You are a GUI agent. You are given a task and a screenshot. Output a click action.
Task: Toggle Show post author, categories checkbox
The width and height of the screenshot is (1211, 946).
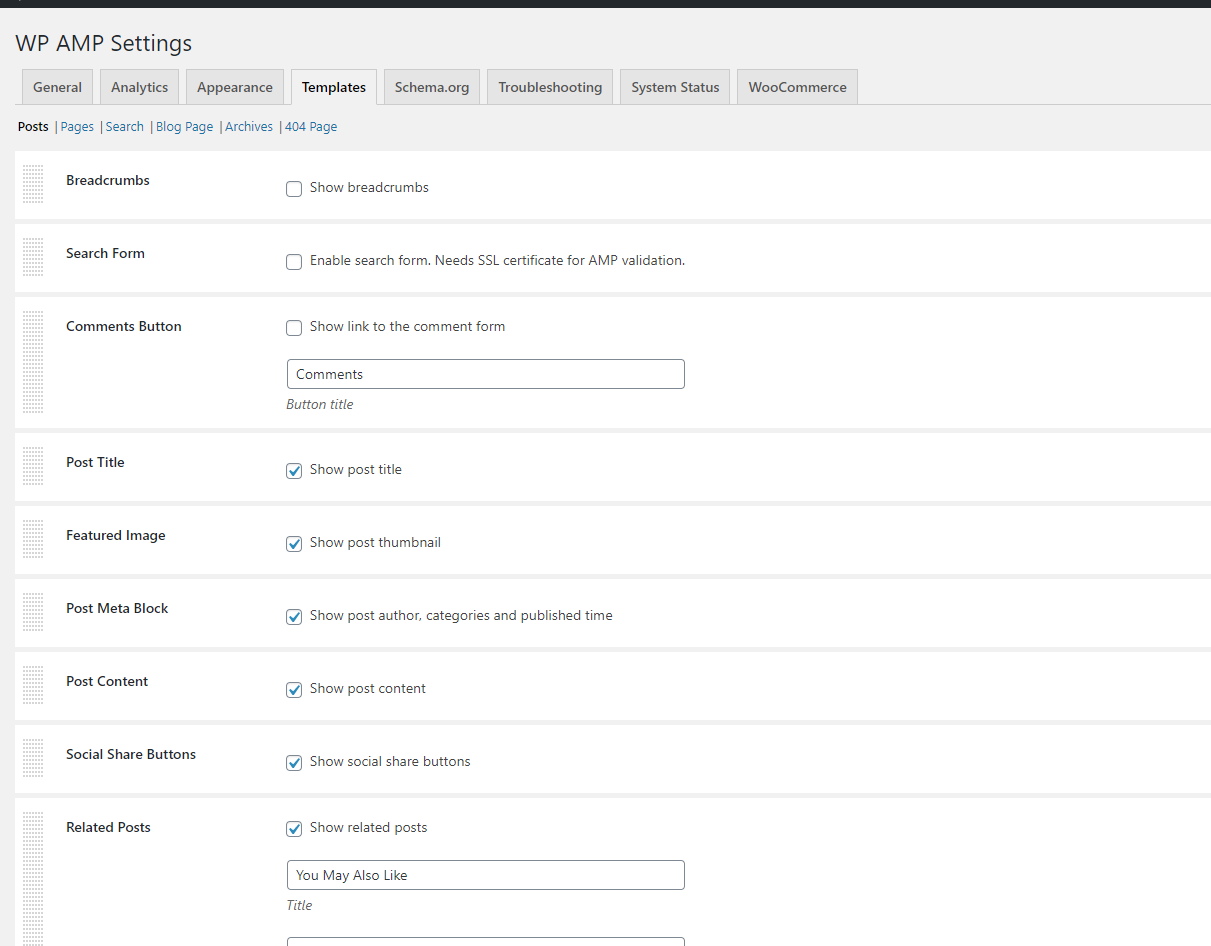click(x=294, y=617)
